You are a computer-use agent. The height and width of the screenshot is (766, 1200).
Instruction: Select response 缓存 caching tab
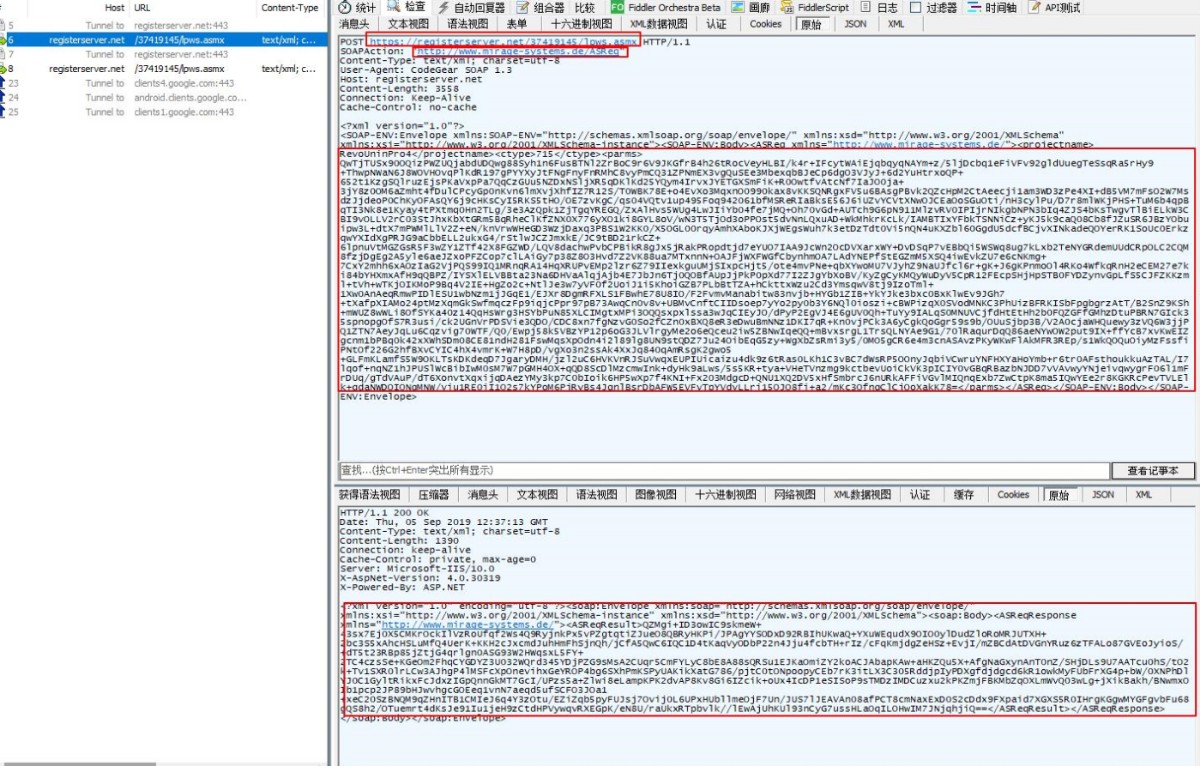click(964, 495)
